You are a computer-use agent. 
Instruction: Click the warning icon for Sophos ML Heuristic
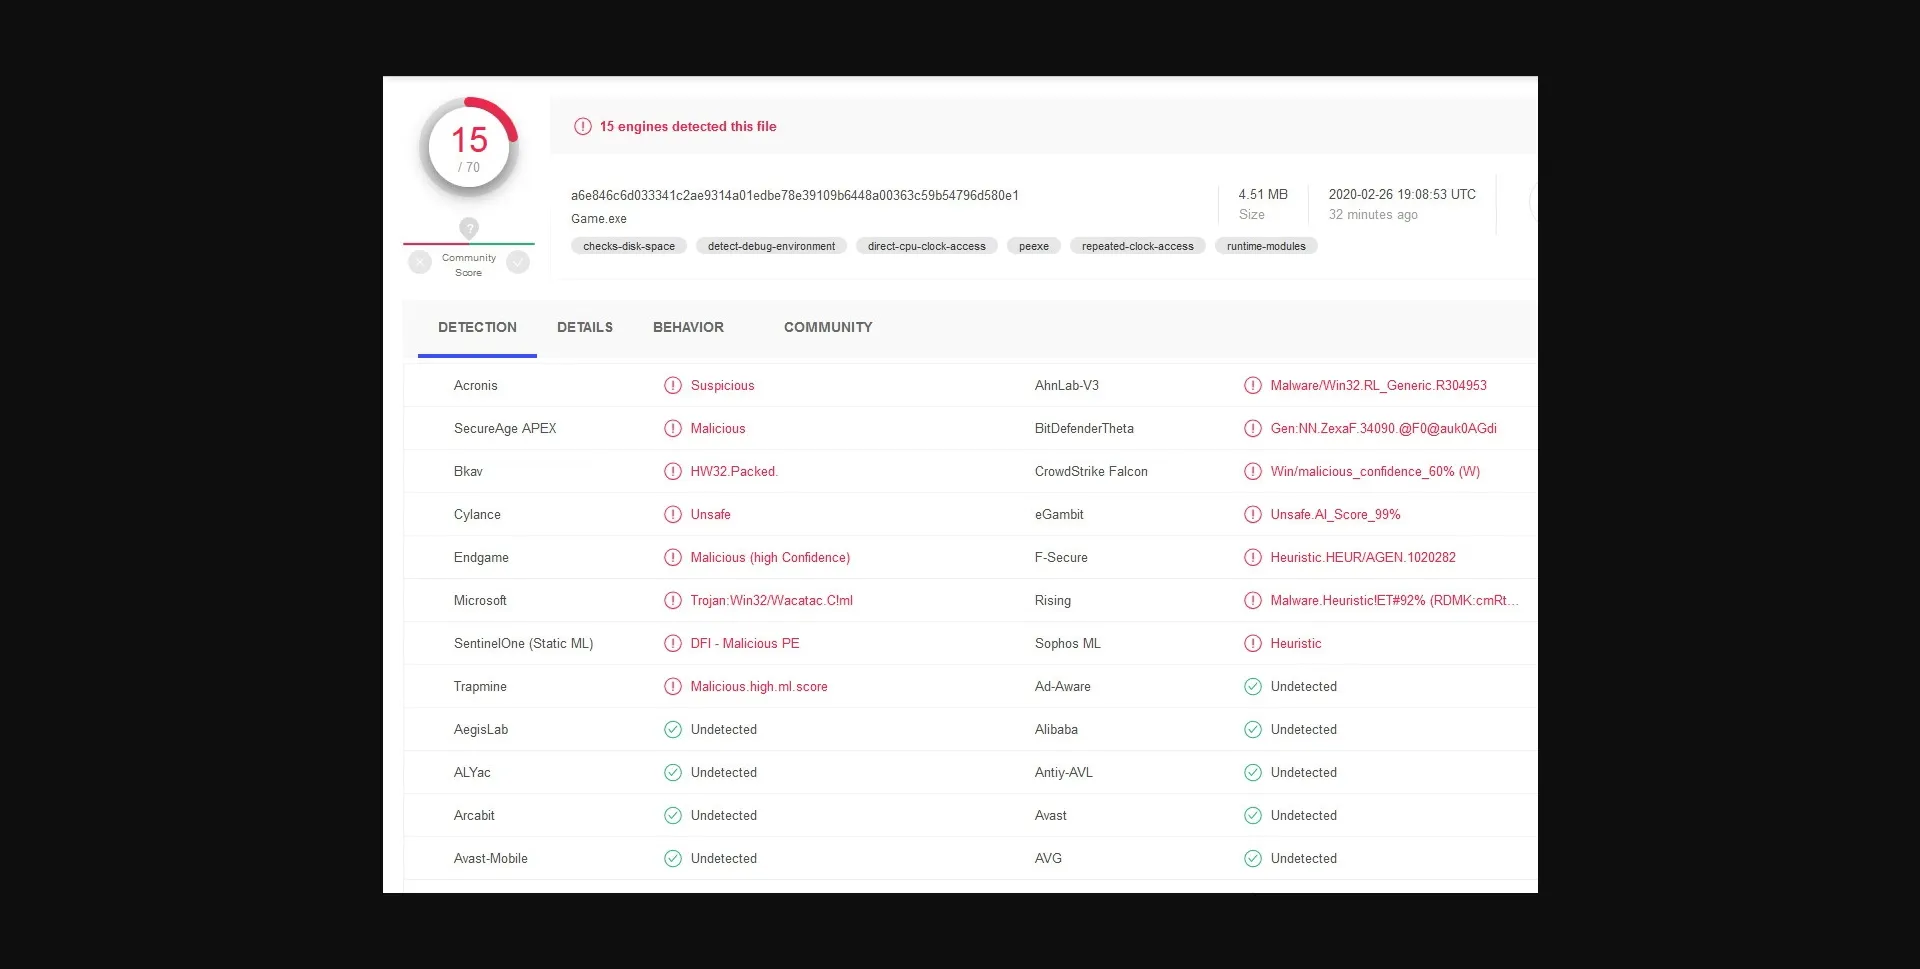click(1252, 644)
